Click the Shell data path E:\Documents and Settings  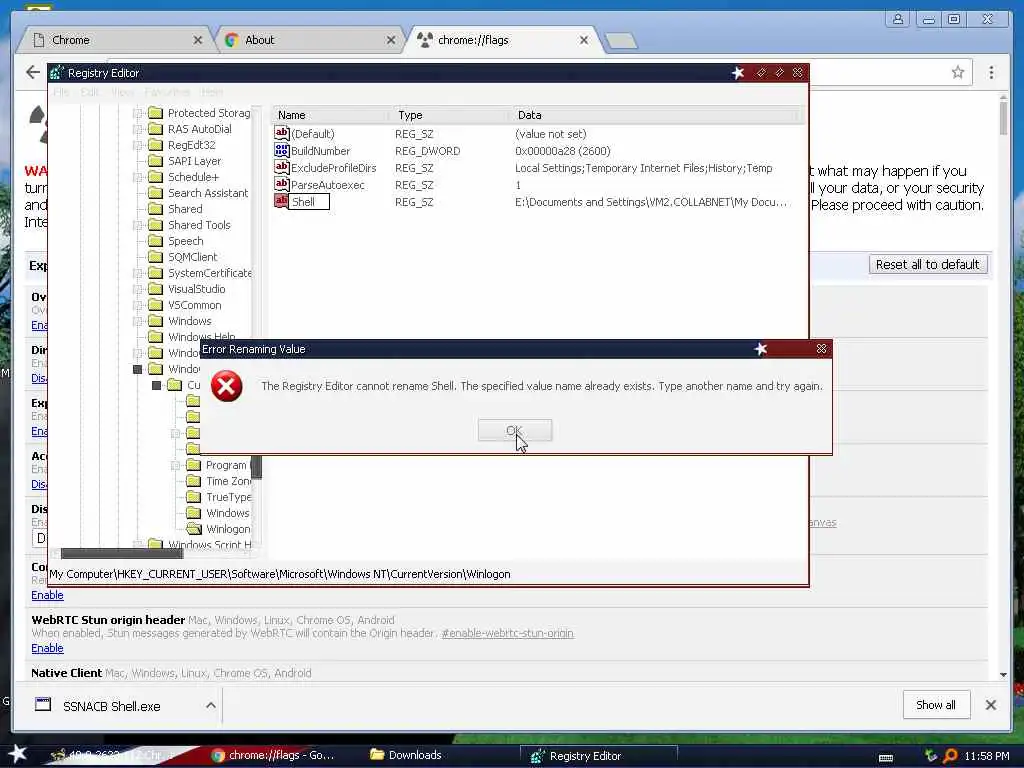650,202
